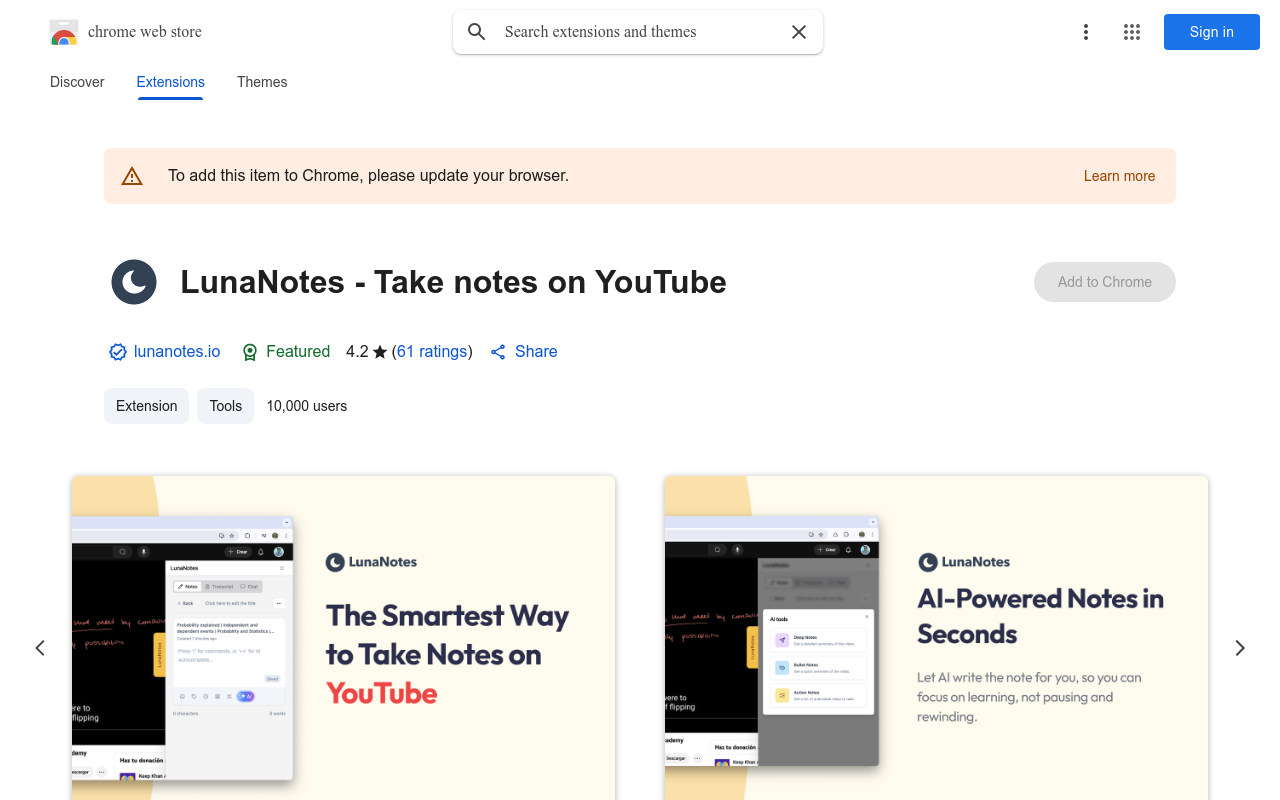The width and height of the screenshot is (1280, 800).
Task: Open the 61 ratings link
Action: (432, 352)
